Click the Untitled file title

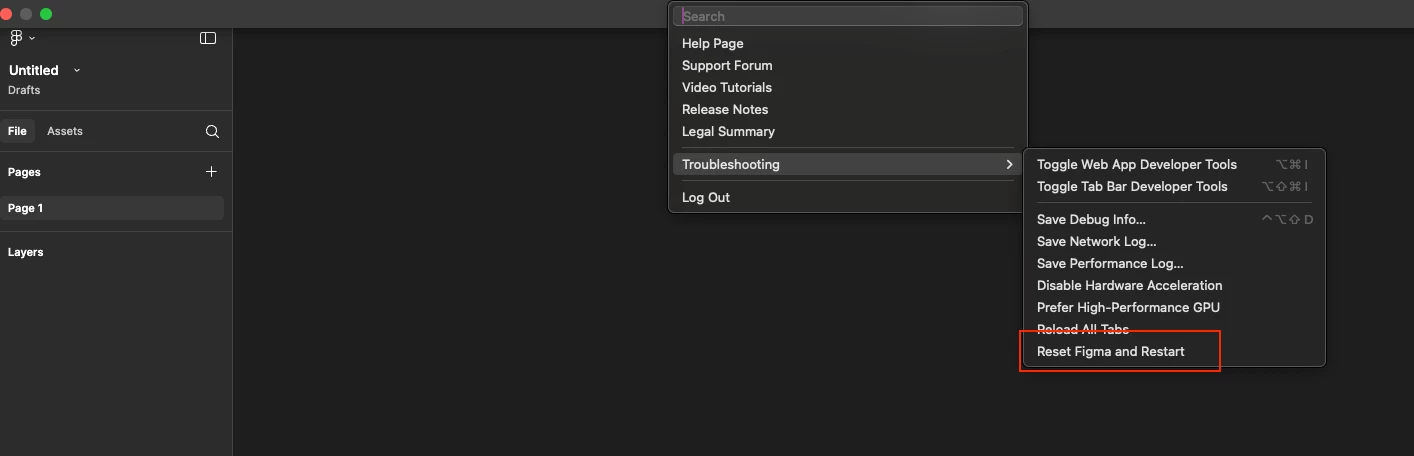[34, 70]
